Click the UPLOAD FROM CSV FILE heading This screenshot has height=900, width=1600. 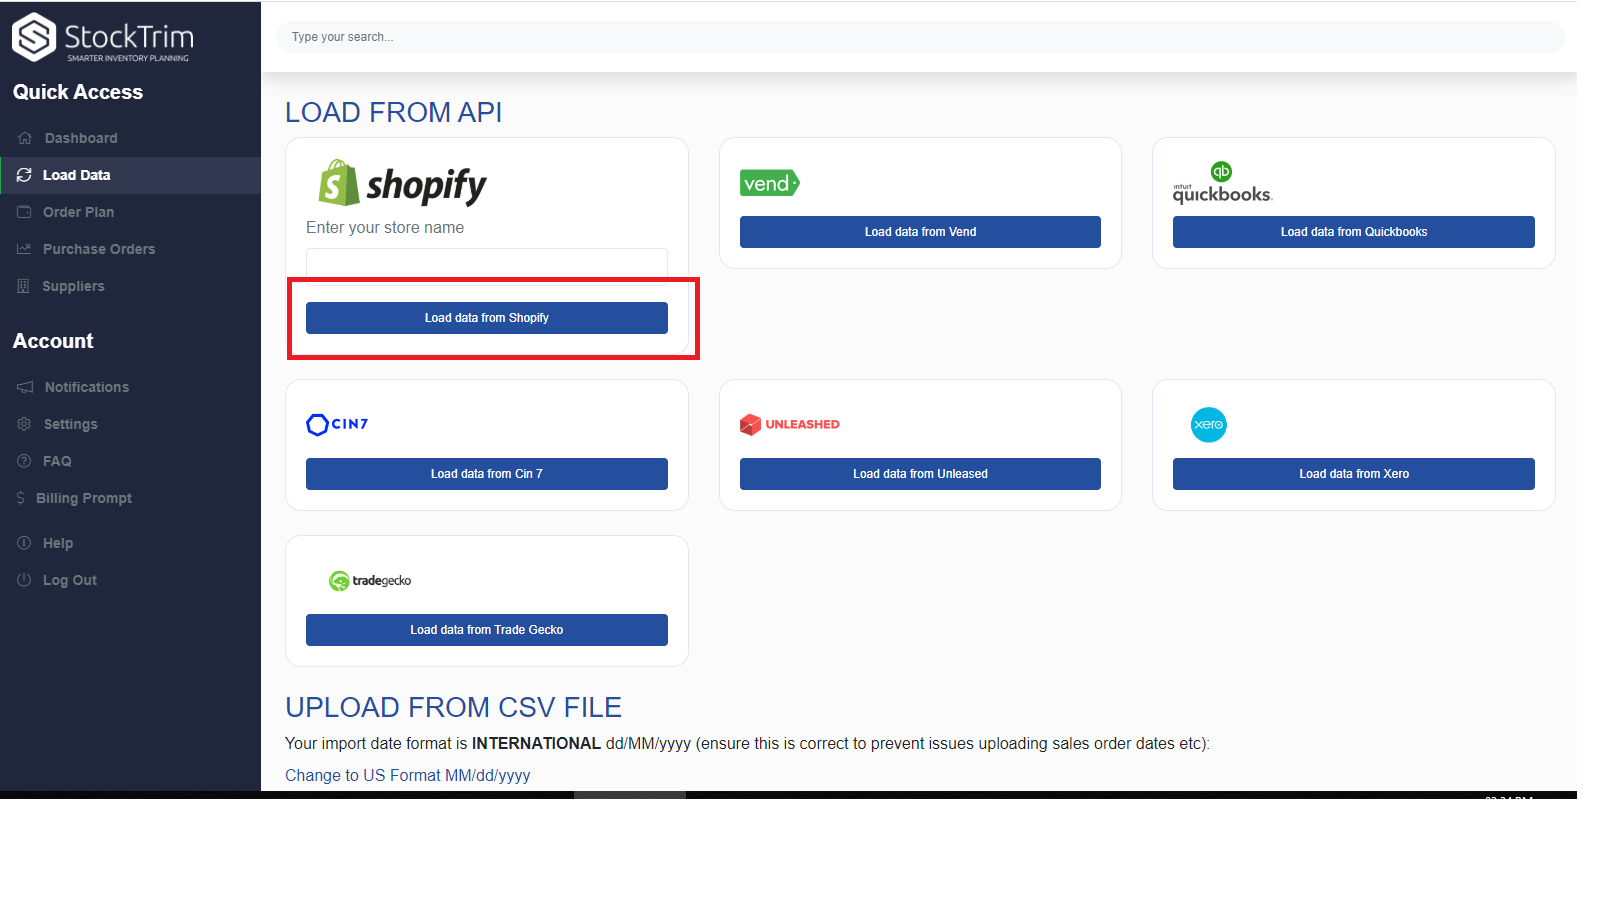pos(453,707)
